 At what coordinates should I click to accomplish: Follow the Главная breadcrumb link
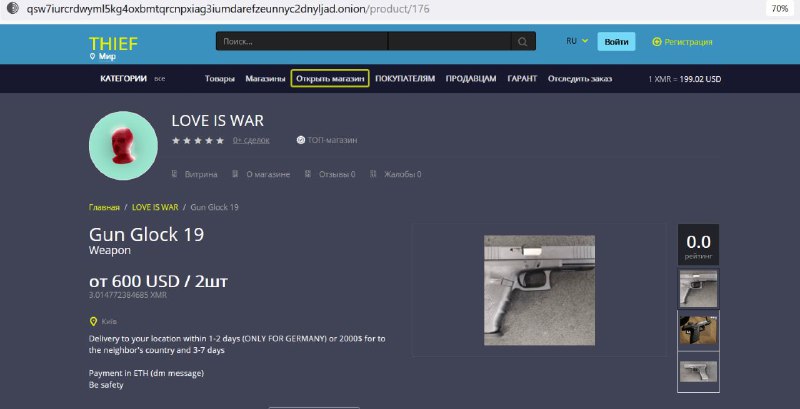pyautogui.click(x=104, y=207)
